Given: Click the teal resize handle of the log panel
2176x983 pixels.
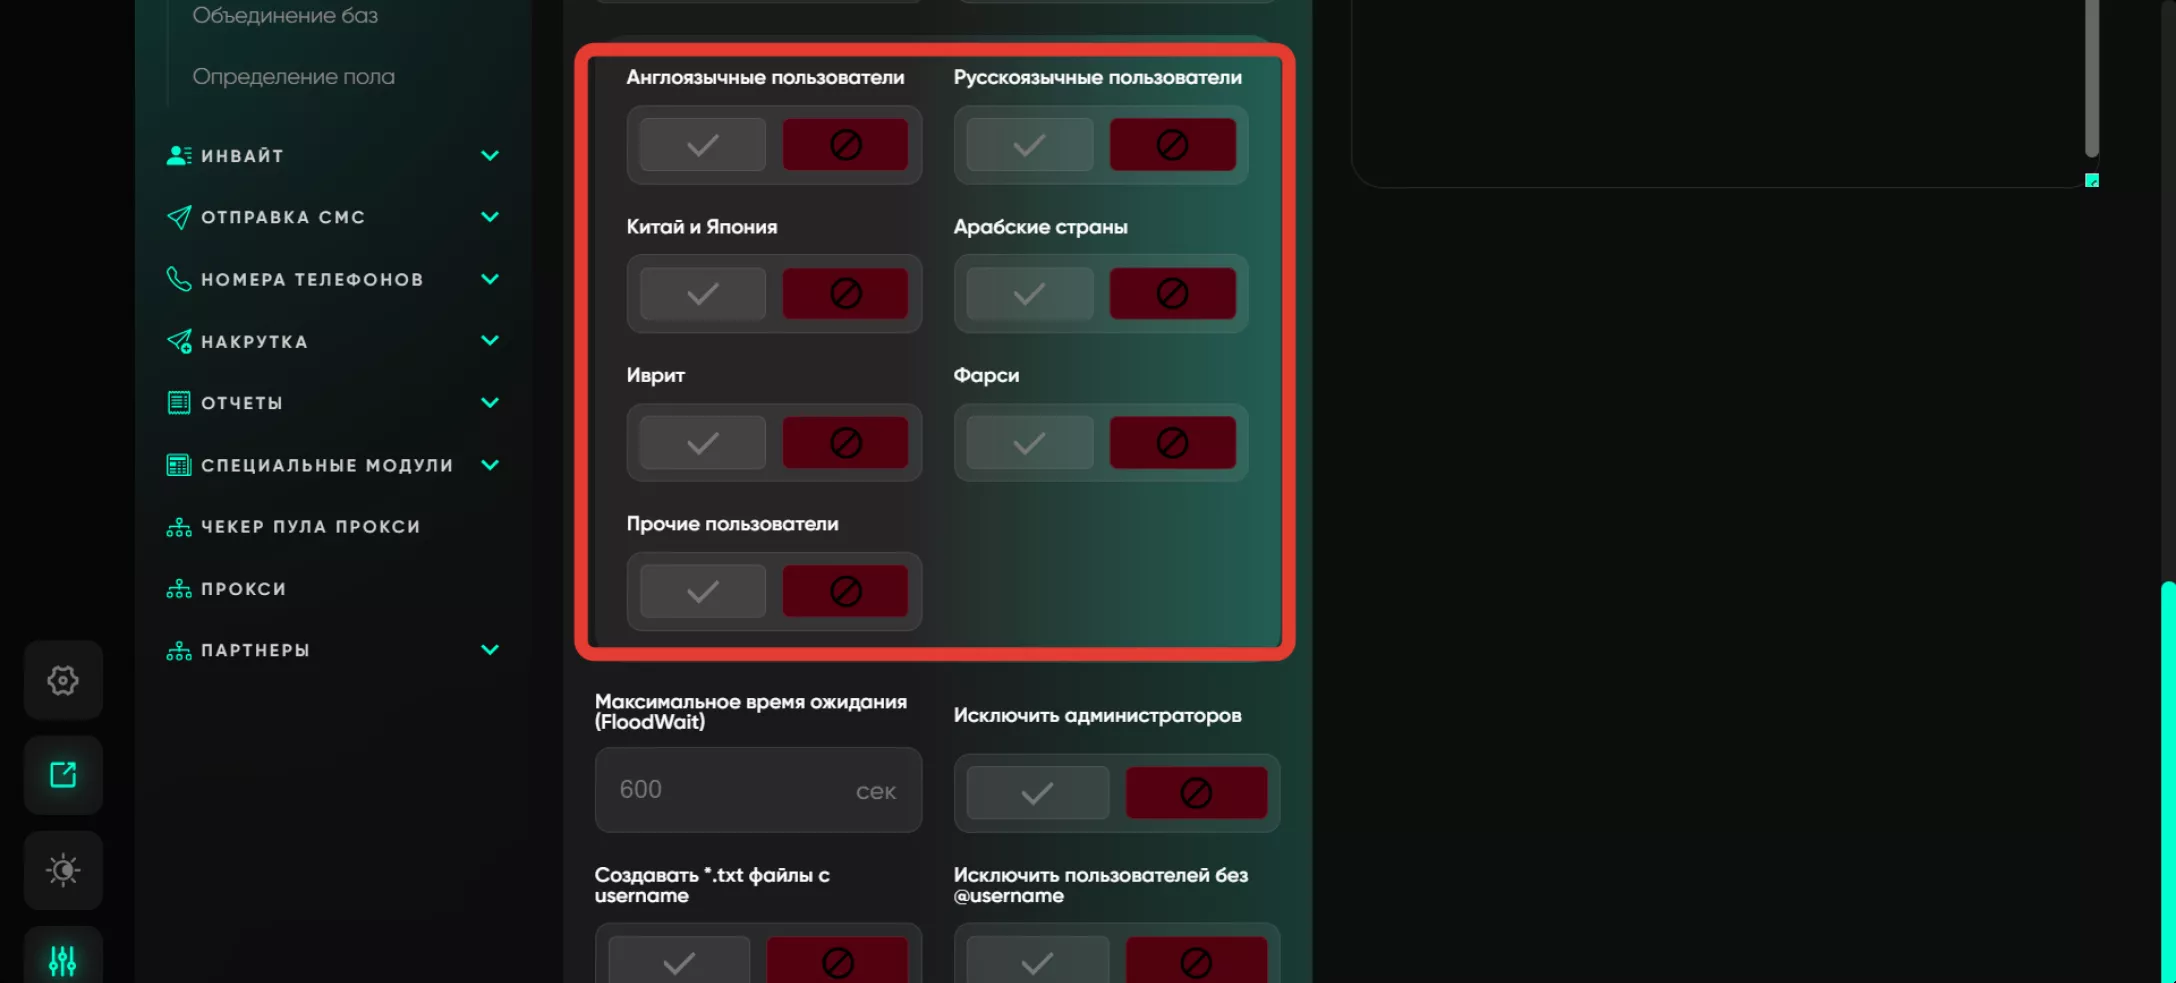Looking at the screenshot, I should pyautogui.click(x=2092, y=180).
